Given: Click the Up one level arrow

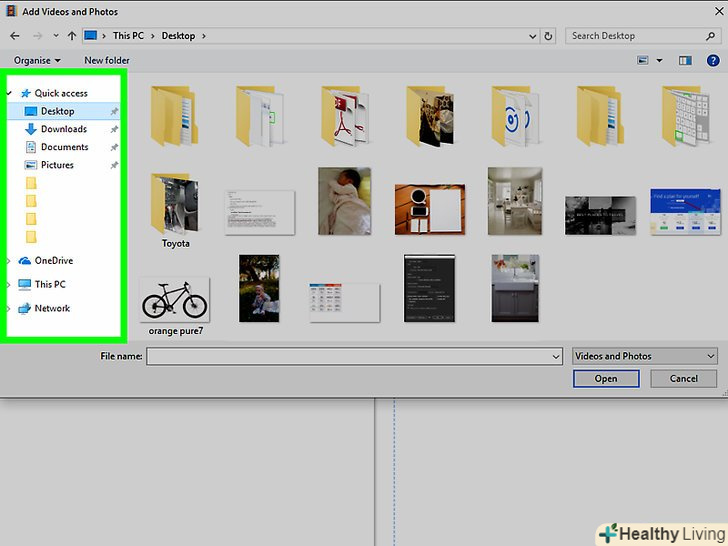Looking at the screenshot, I should click(71, 36).
